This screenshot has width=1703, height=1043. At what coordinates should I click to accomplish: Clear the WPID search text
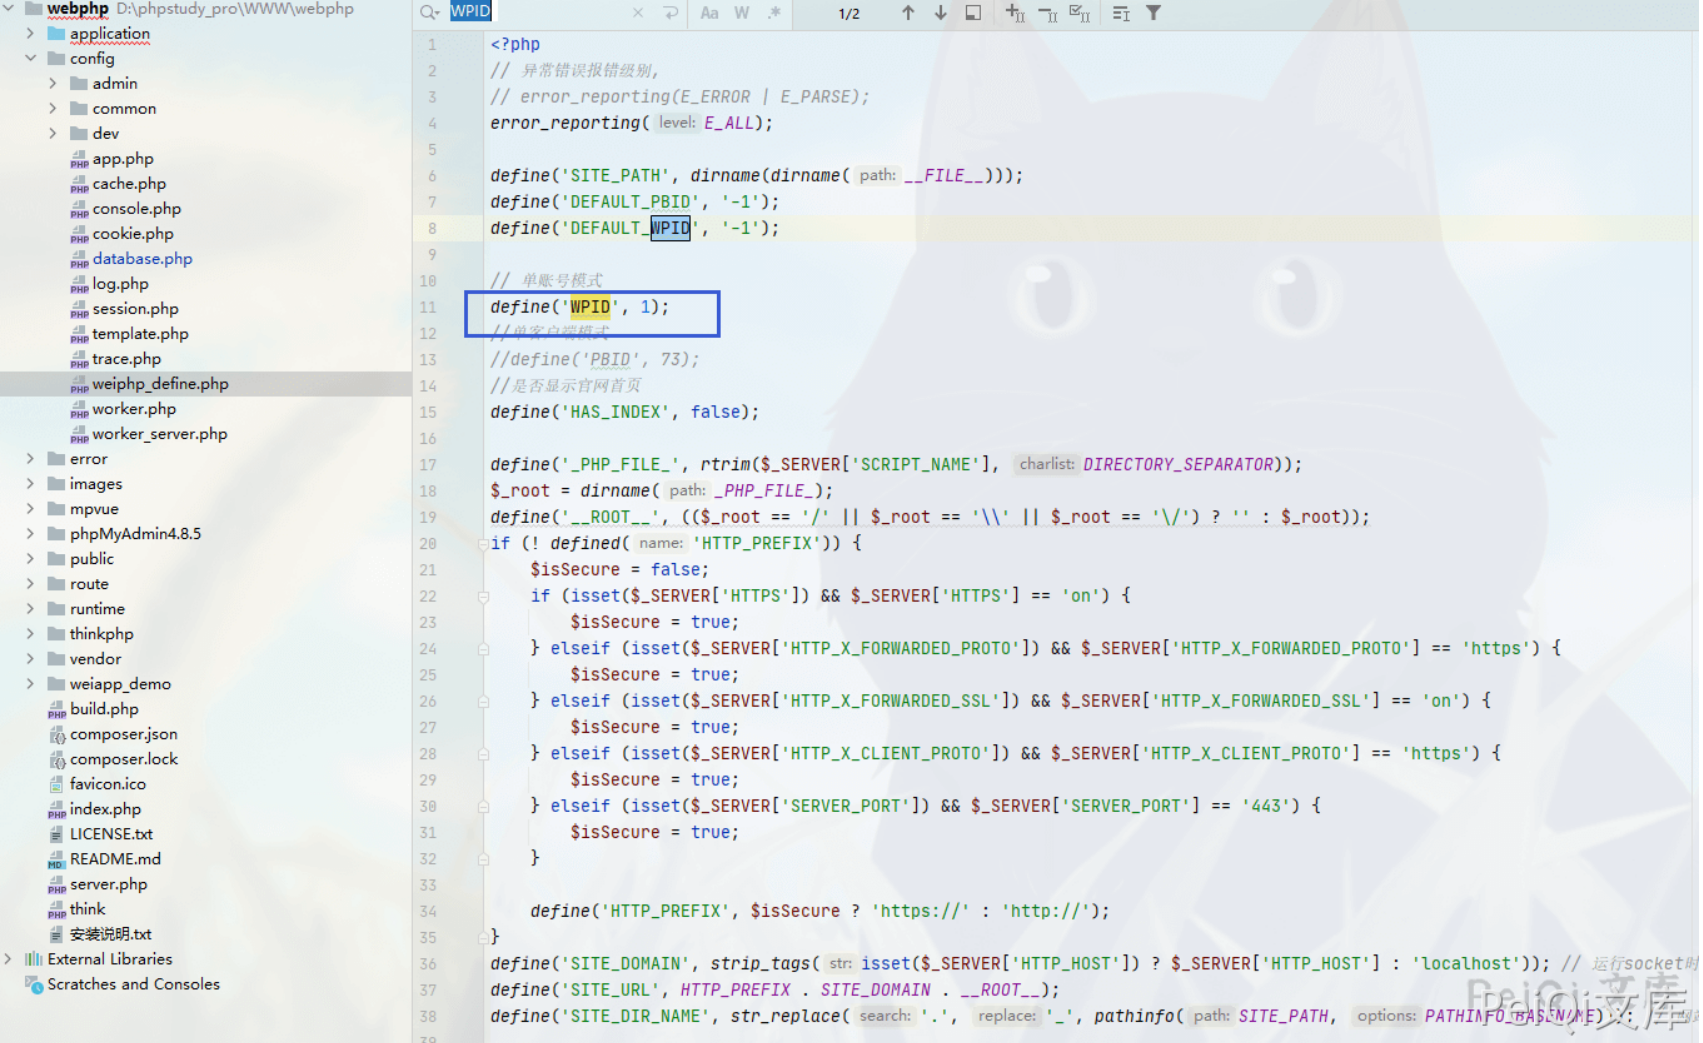click(638, 13)
